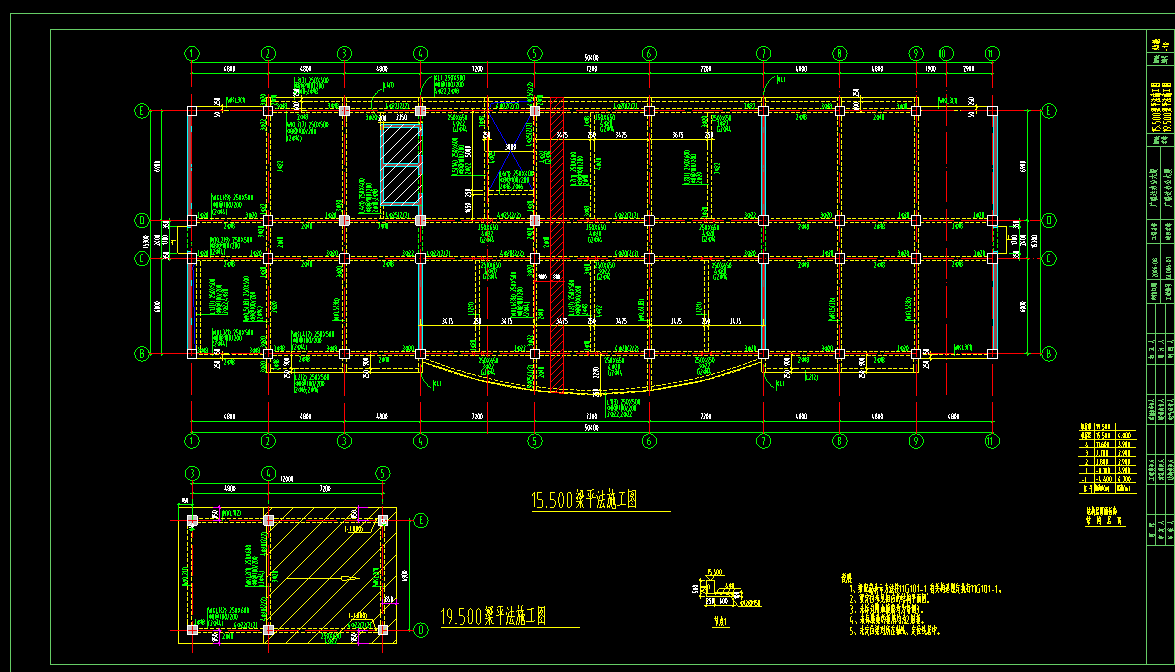Select the 说明 notes heading
The image size is (1175, 672).
[847, 578]
